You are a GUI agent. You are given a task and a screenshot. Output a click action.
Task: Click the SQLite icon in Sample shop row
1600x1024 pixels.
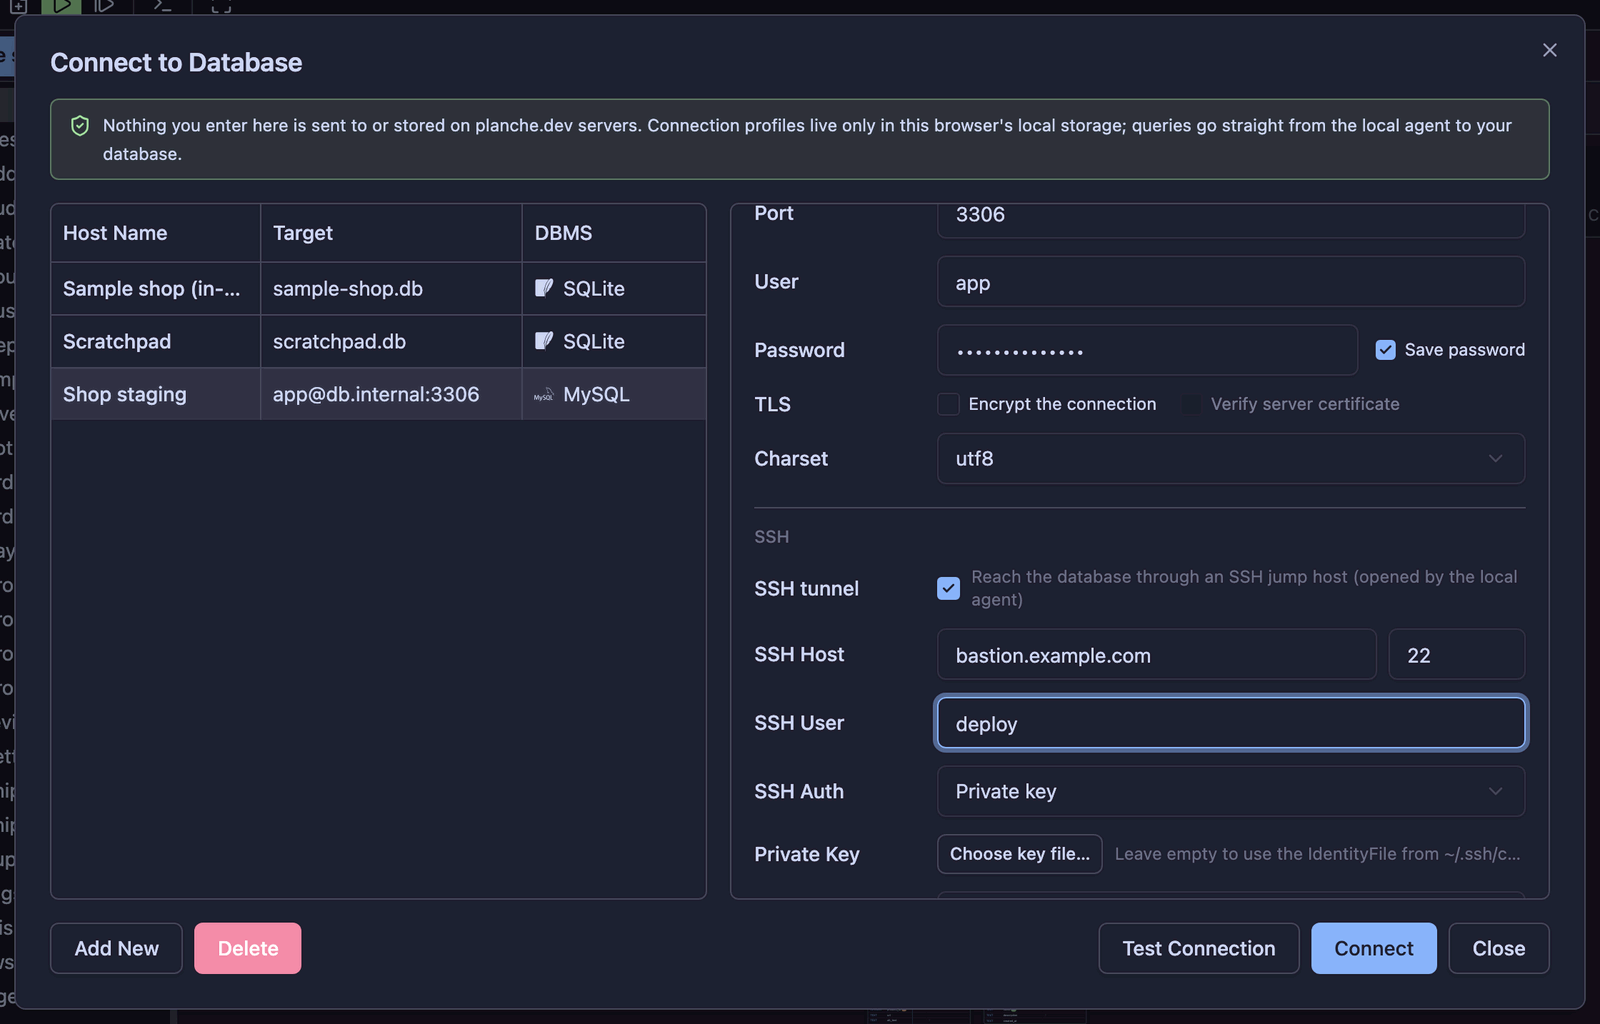(544, 288)
